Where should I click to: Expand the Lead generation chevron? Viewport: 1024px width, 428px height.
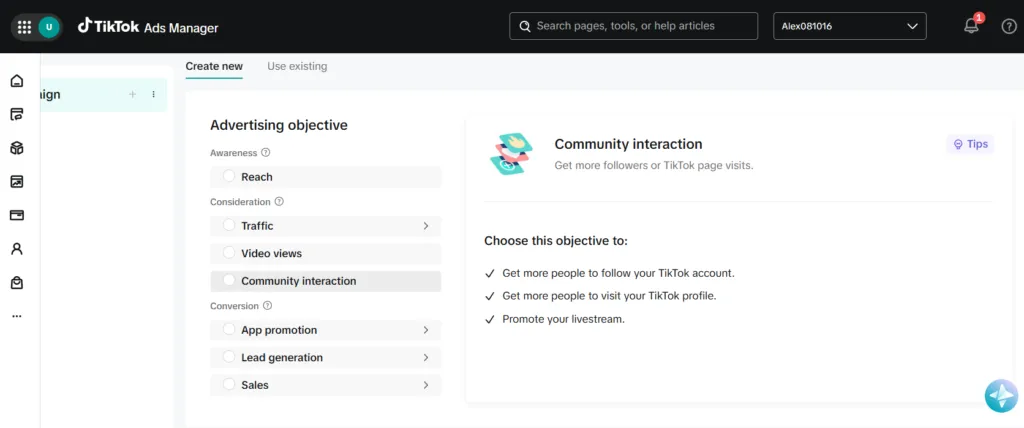click(426, 357)
